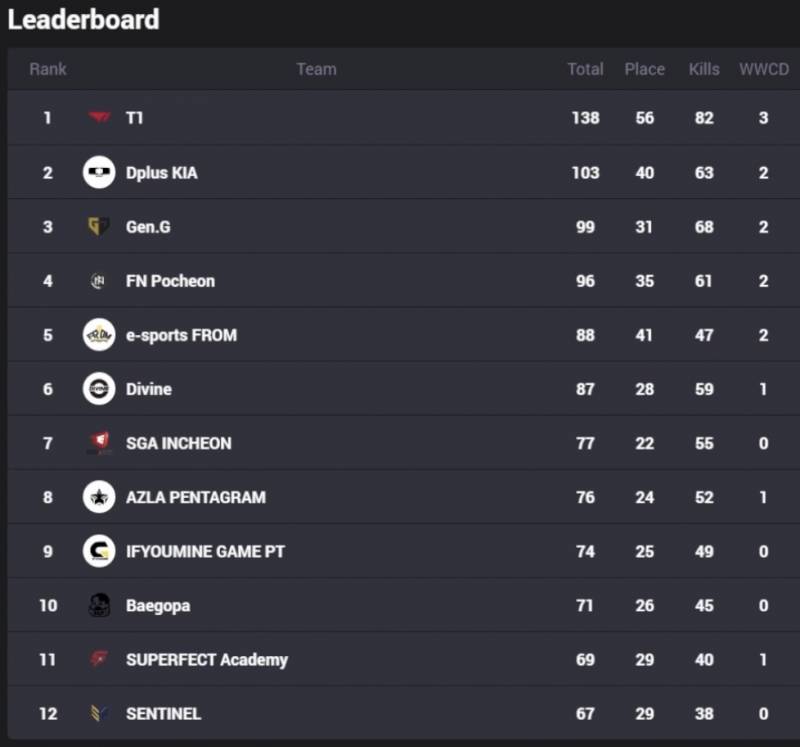Click the FN Pocheon team logo

click(x=98, y=281)
